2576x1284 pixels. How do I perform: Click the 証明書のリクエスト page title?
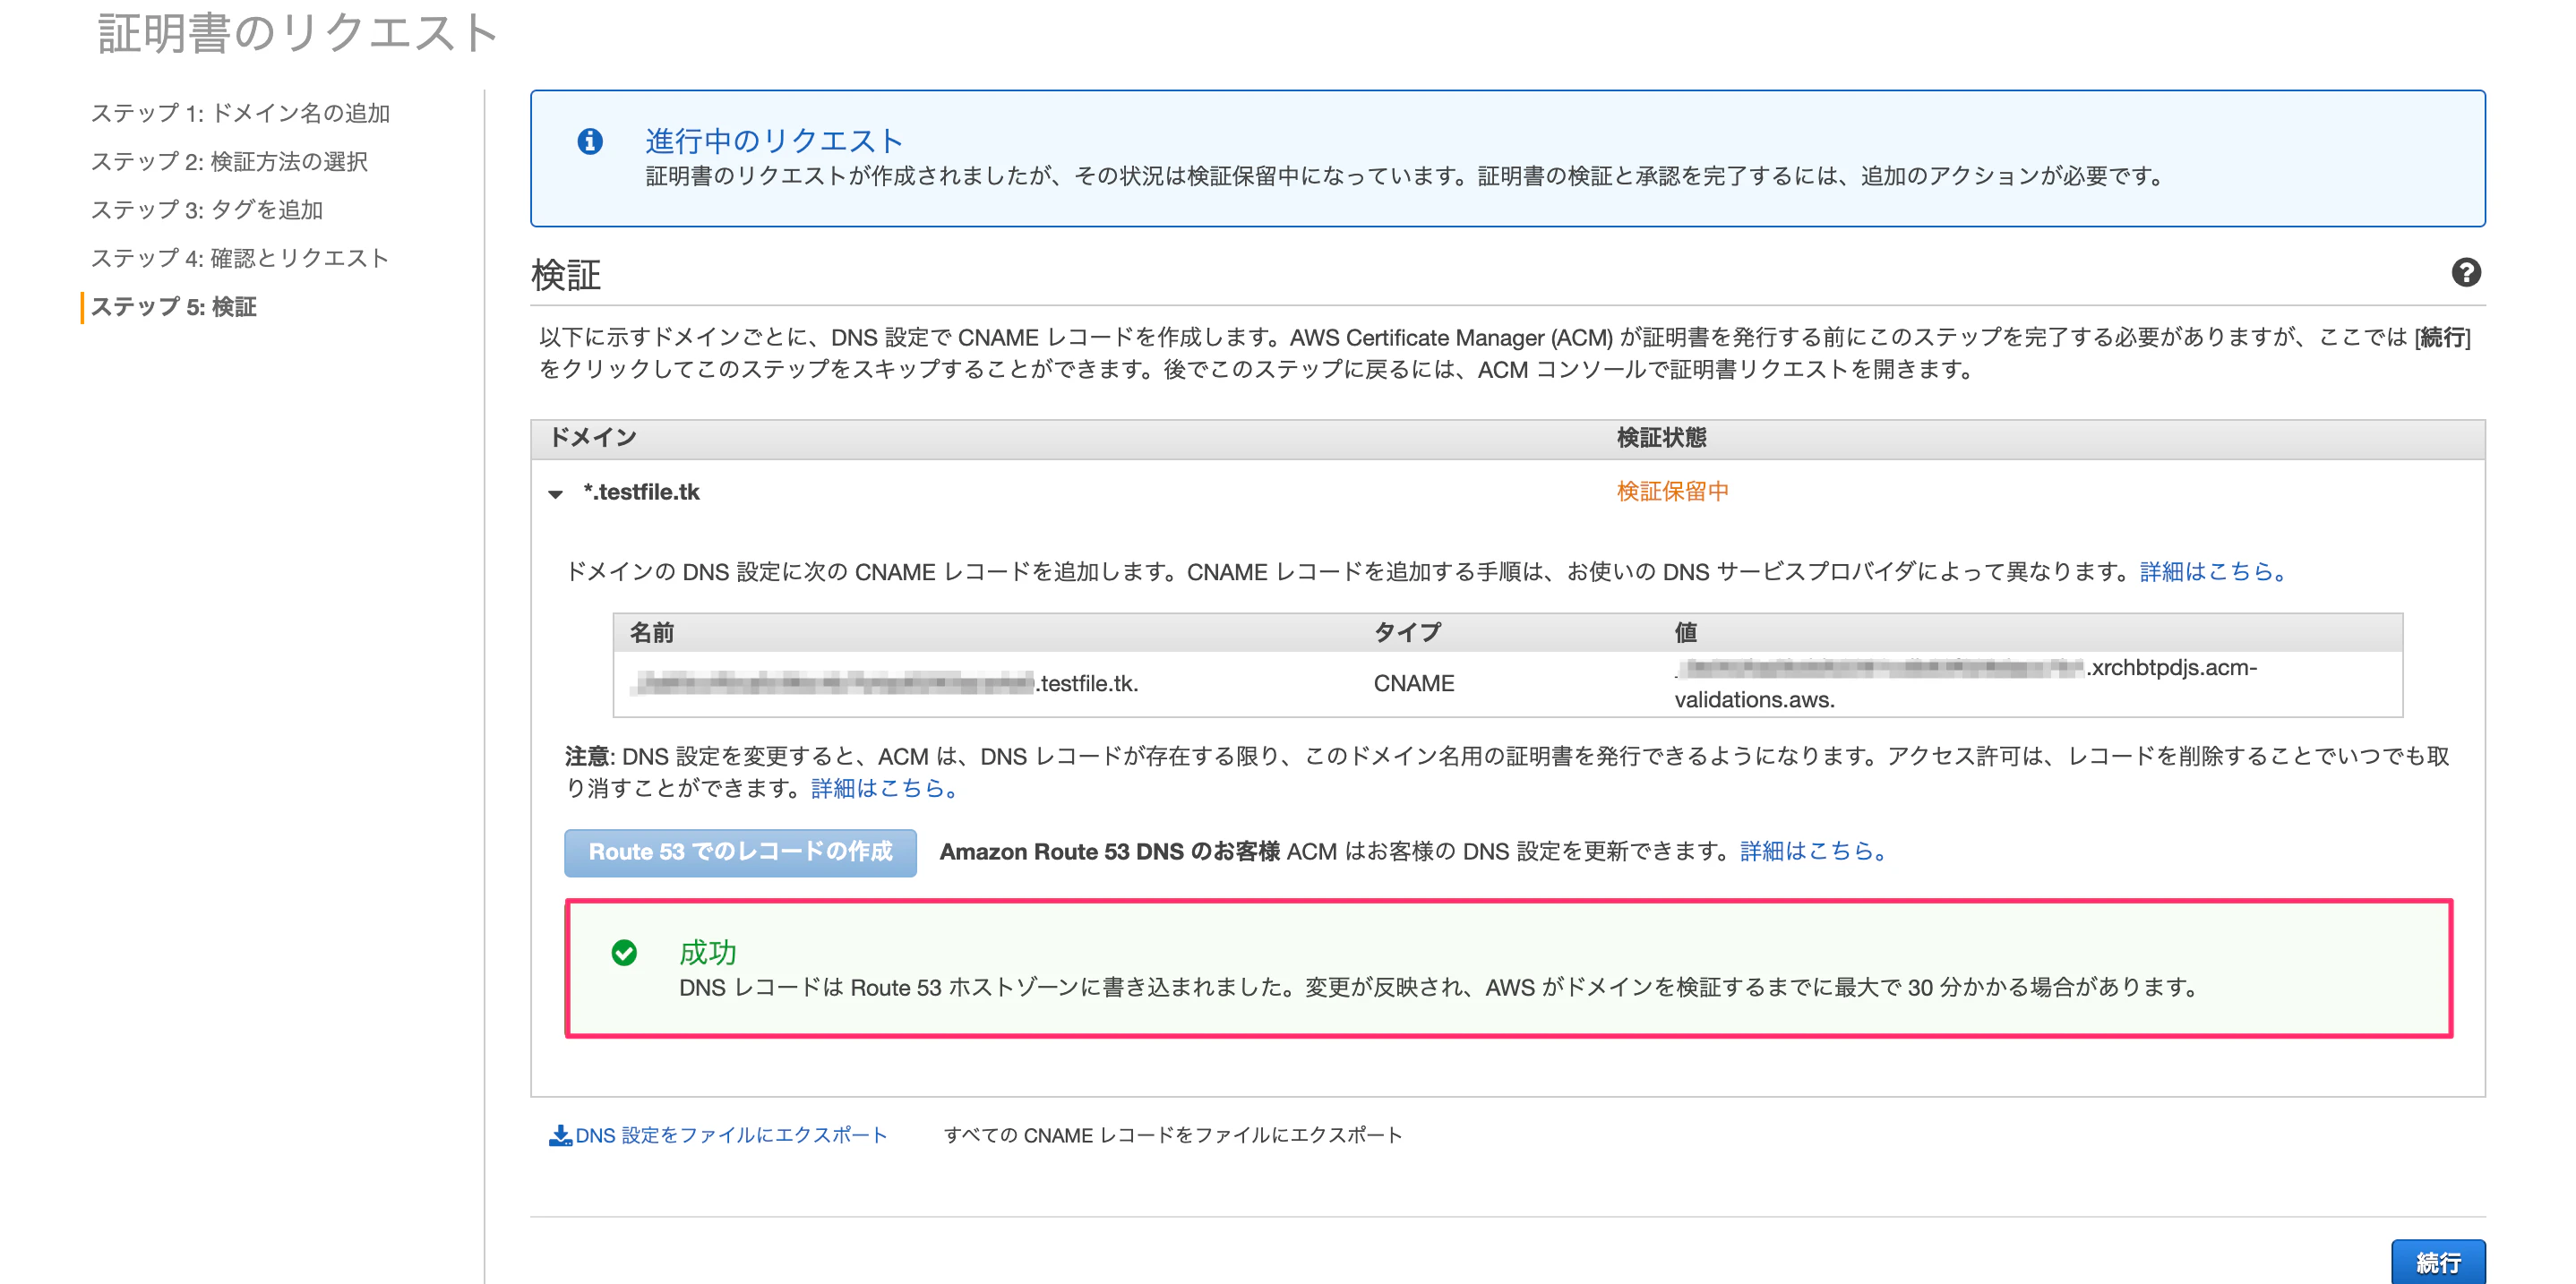(x=297, y=33)
